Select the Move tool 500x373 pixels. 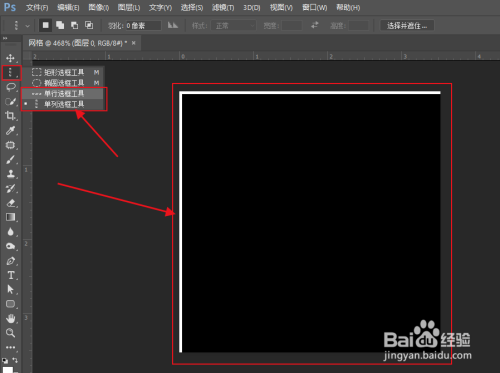pyautogui.click(x=10, y=58)
